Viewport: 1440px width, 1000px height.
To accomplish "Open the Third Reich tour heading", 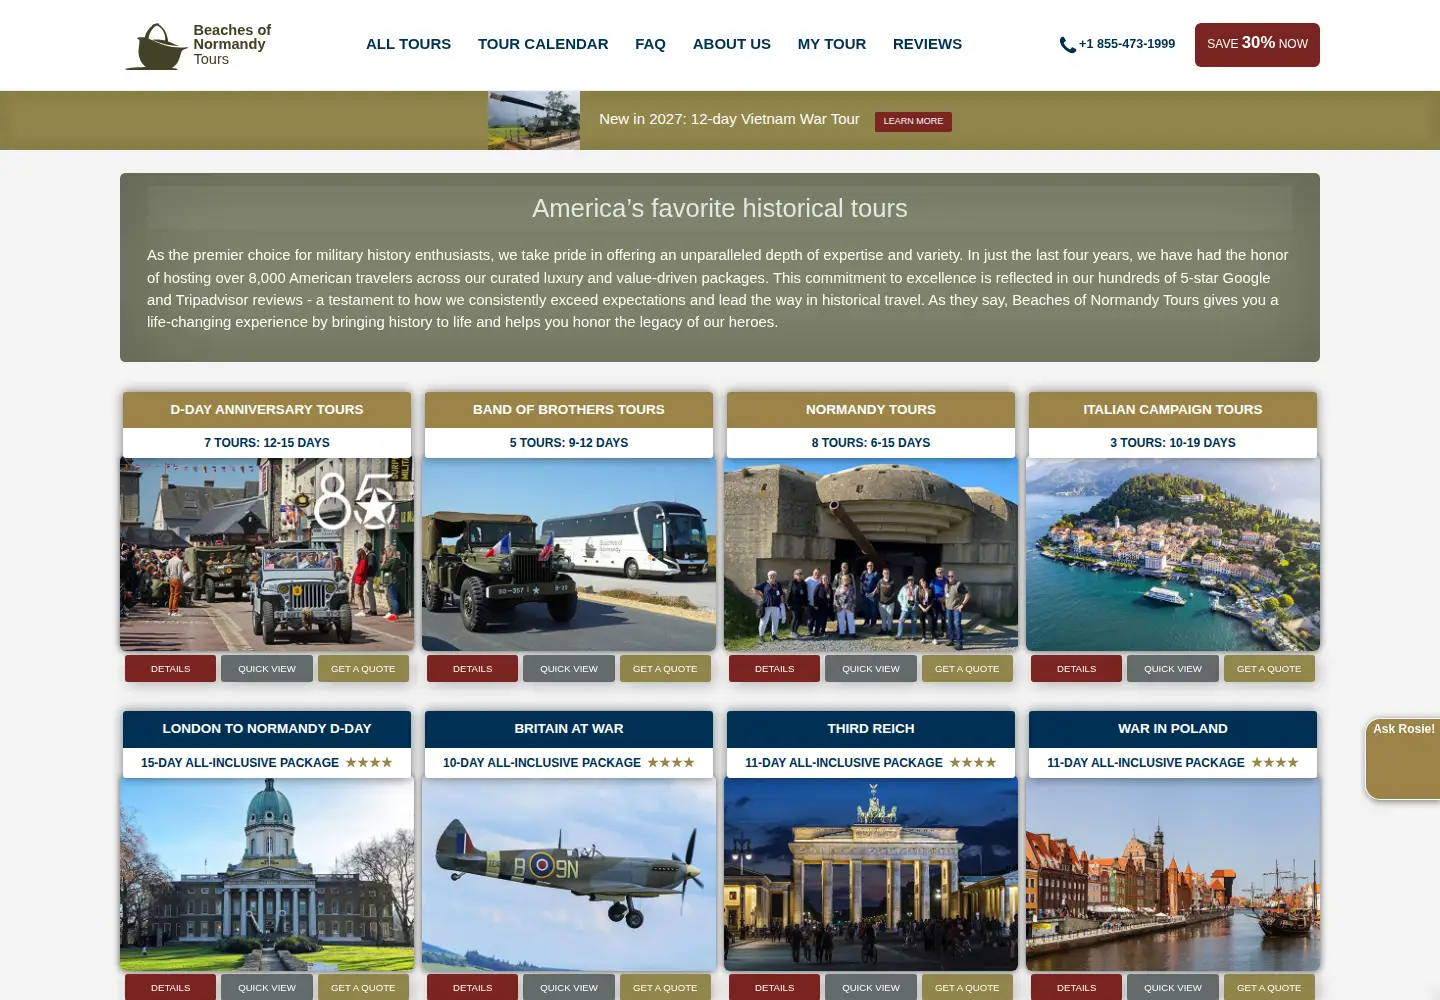I will (871, 729).
